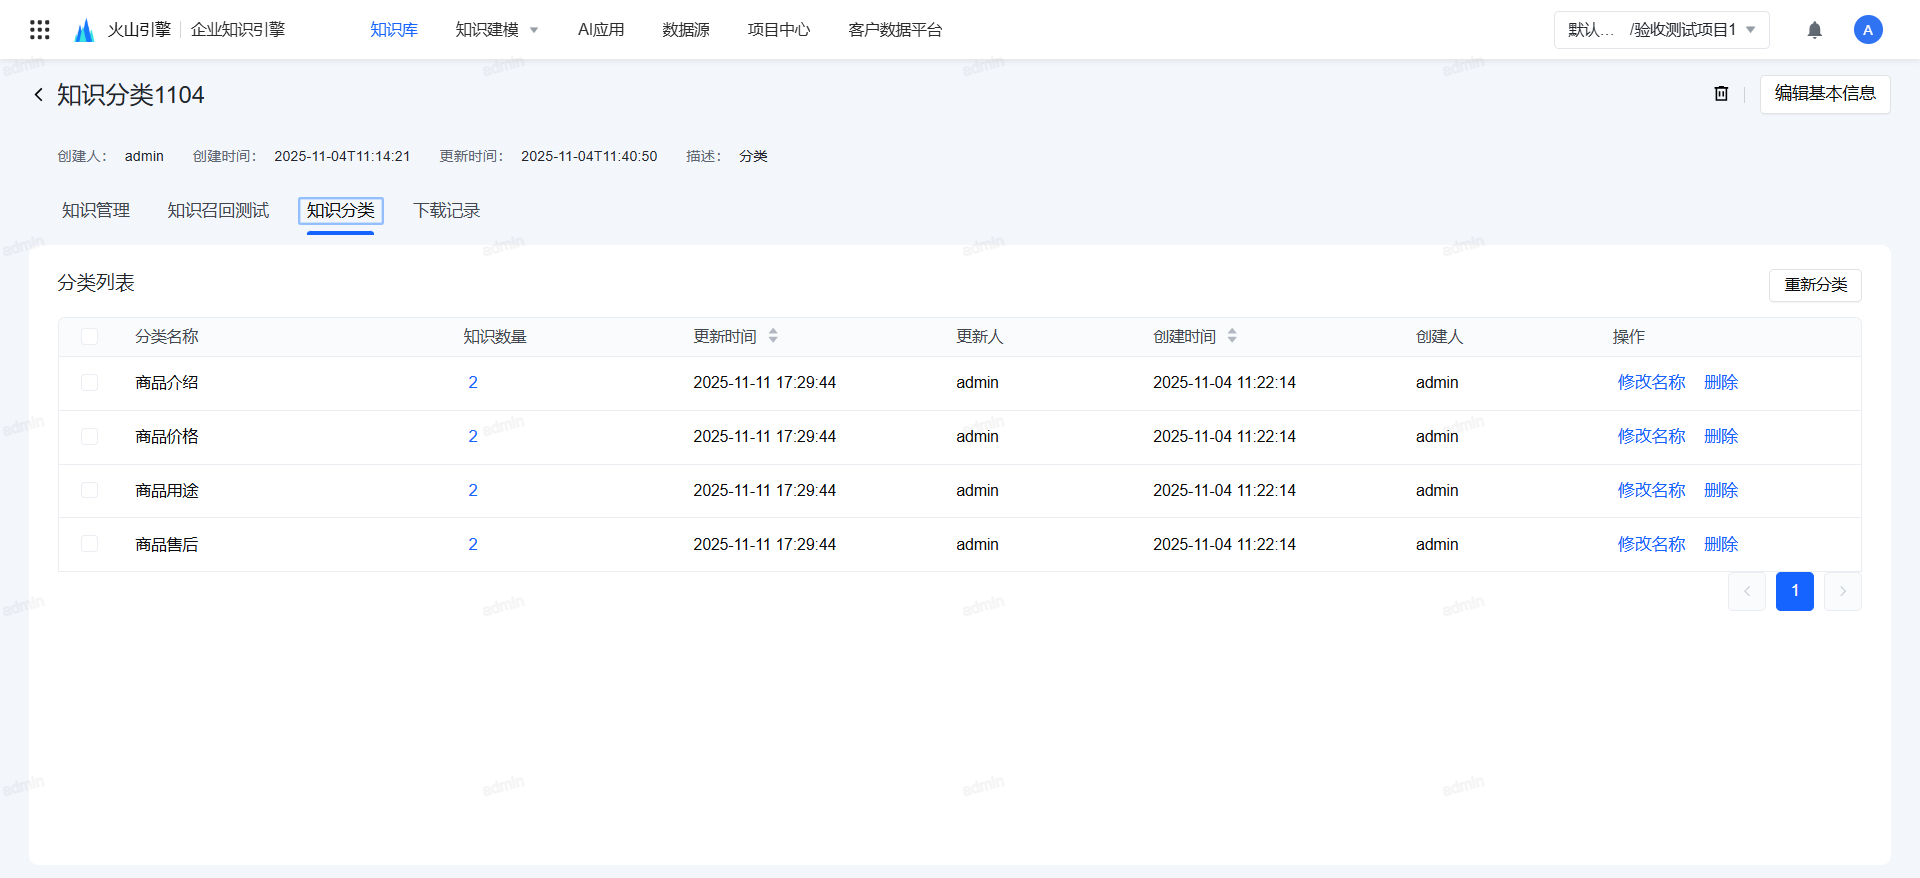Click the trash delete icon
The image size is (1920, 878).
[x=1721, y=94]
